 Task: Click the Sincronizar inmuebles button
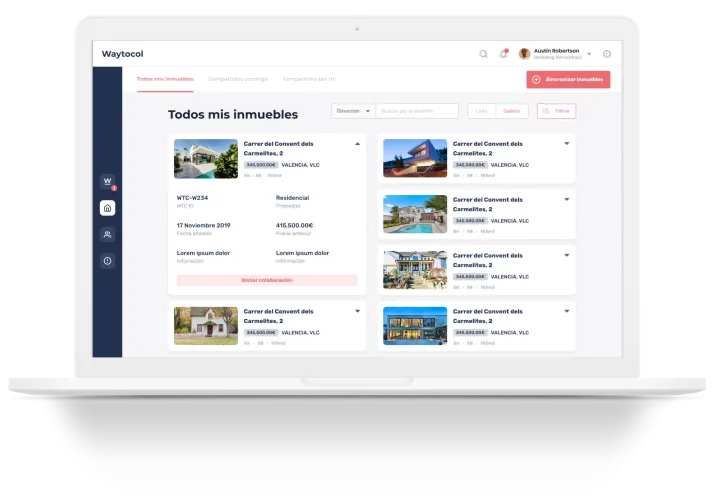(x=568, y=80)
